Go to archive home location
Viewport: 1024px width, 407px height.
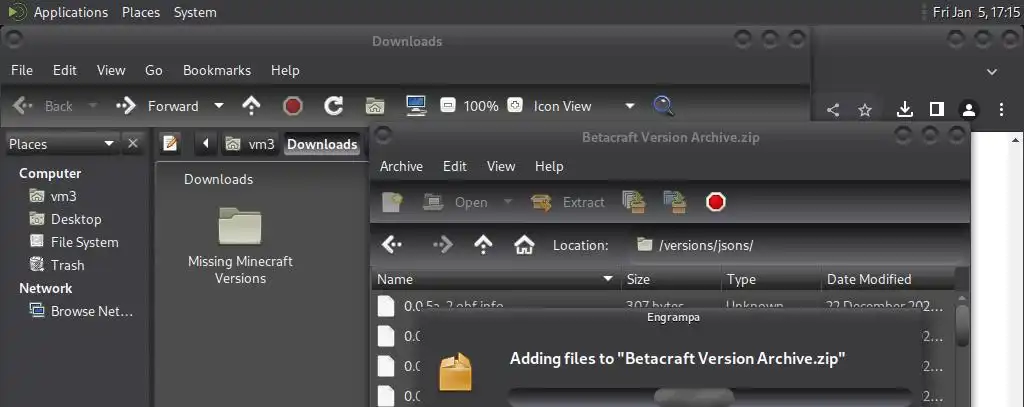524,245
